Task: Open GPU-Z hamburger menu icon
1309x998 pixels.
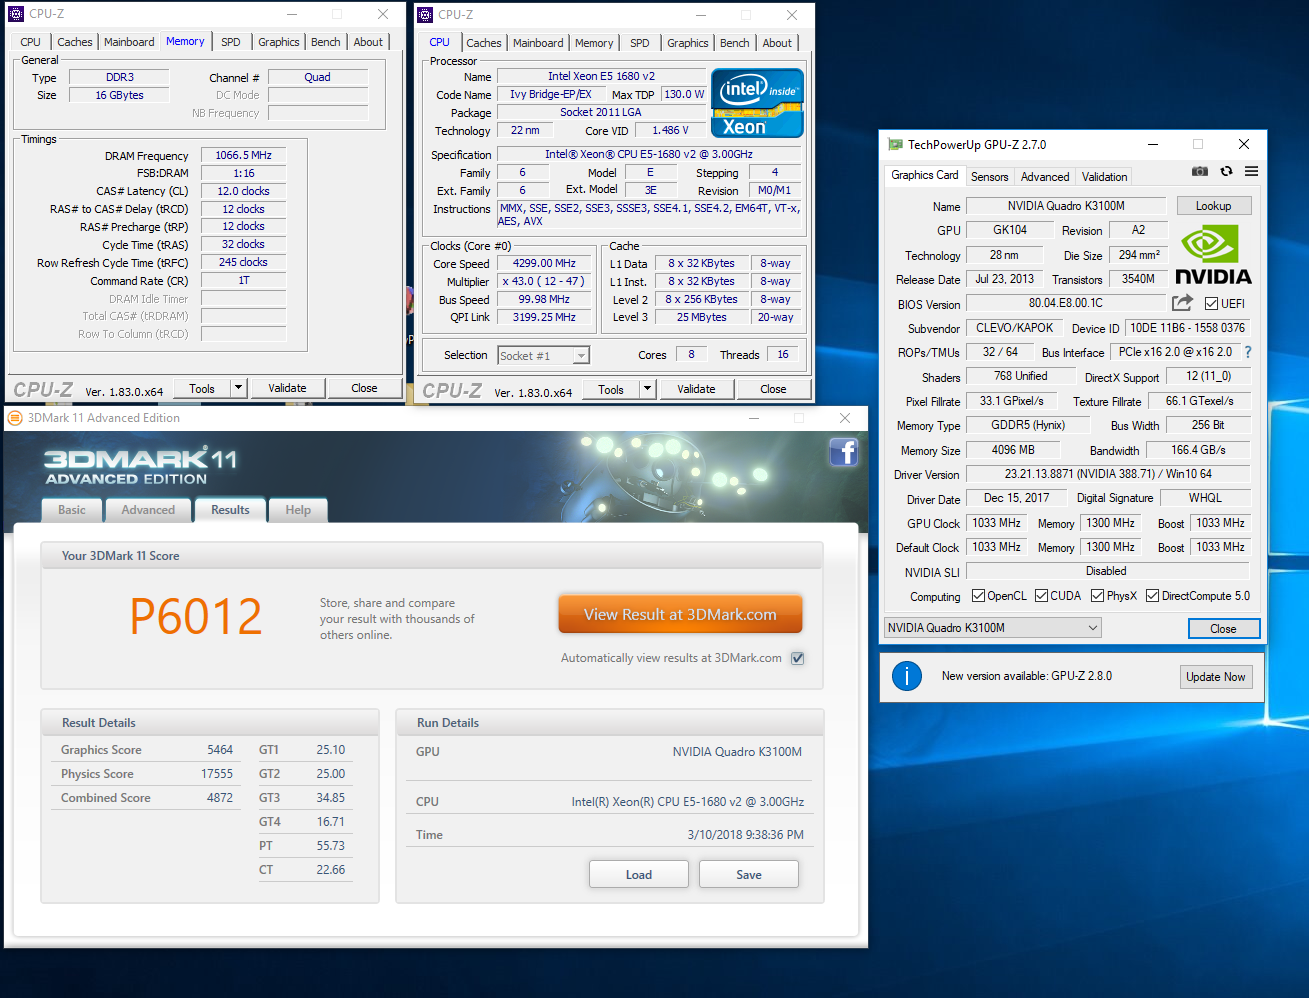Action: point(1251,172)
